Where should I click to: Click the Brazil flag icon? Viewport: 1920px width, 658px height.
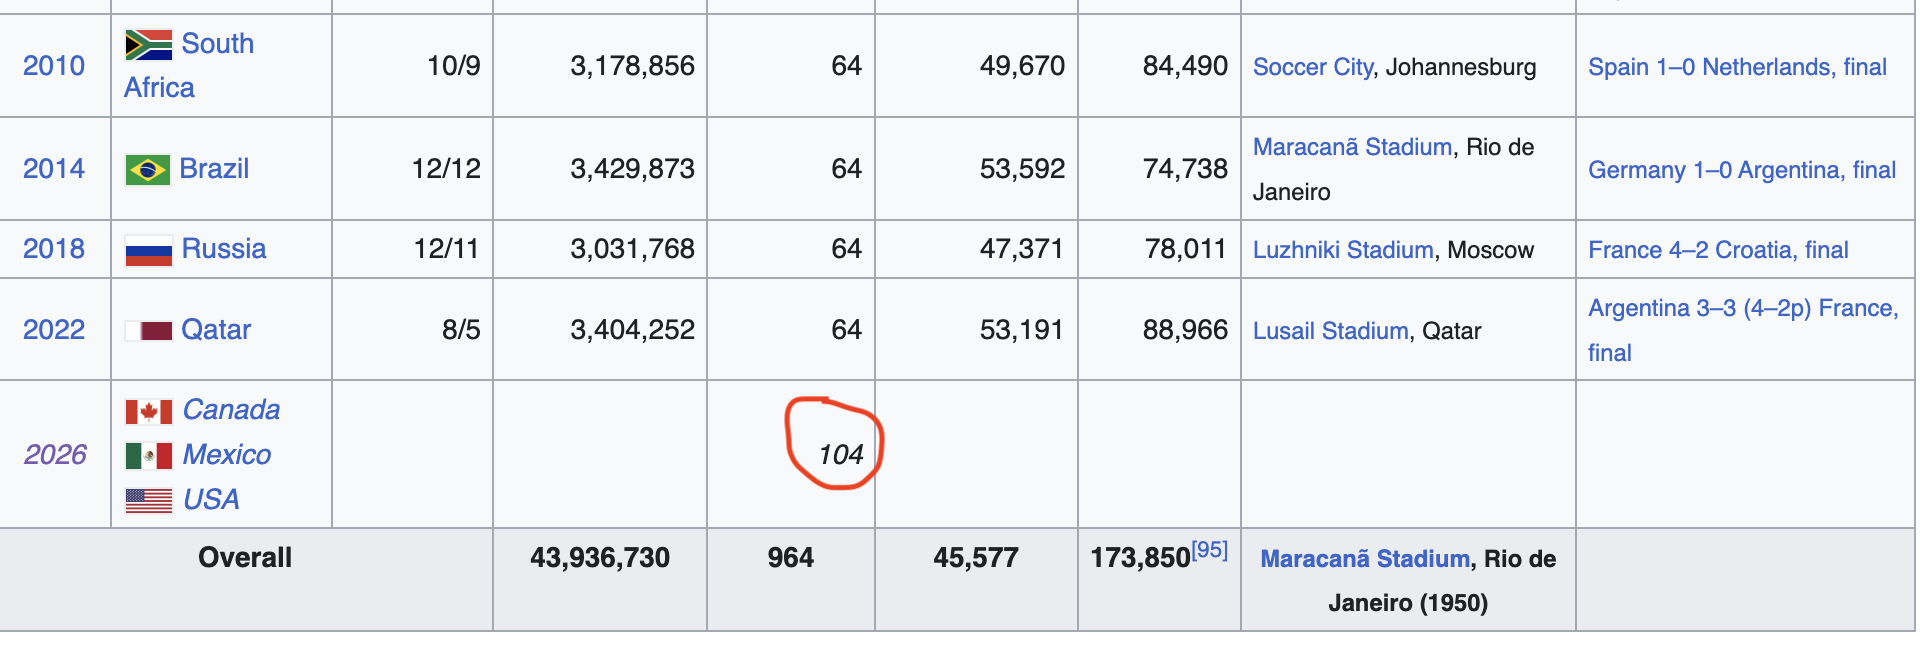tap(148, 170)
